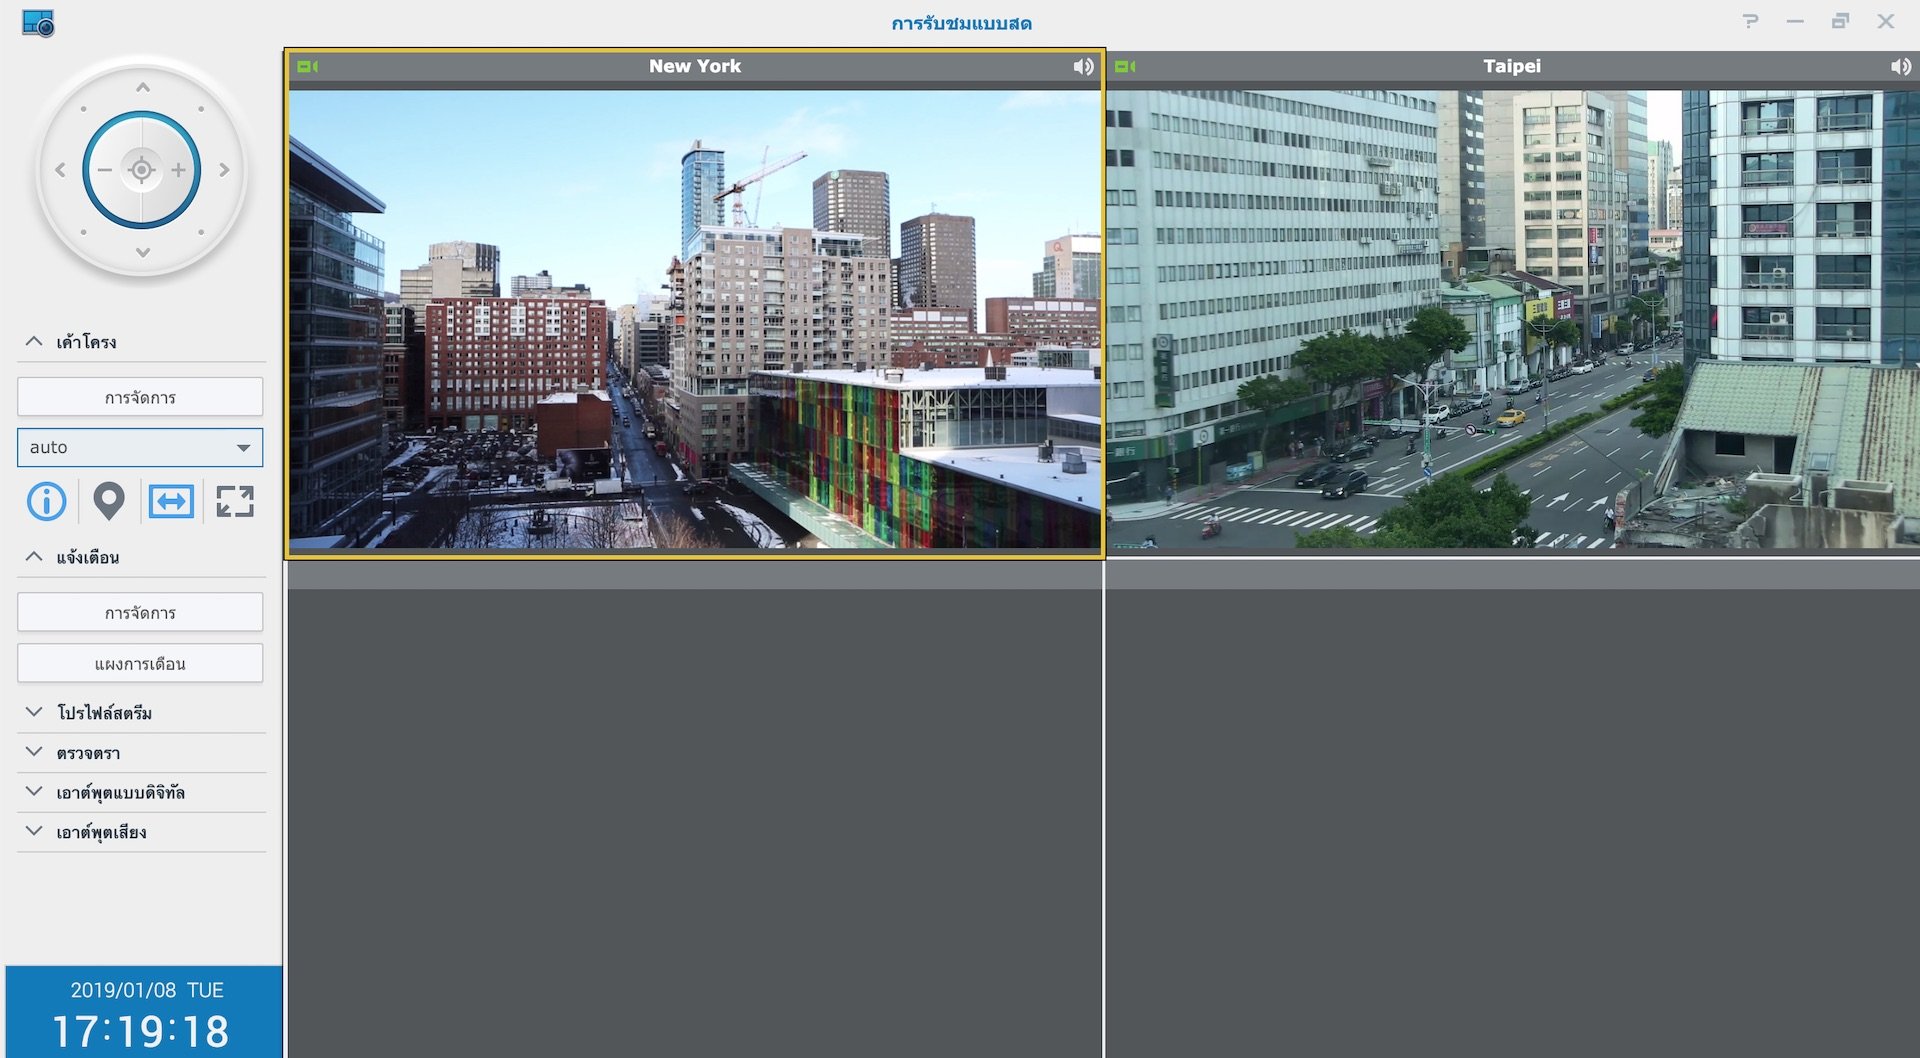Viewport: 1920px width, 1058px height.
Task: Toggle the fit-width stretch icon
Action: click(171, 501)
